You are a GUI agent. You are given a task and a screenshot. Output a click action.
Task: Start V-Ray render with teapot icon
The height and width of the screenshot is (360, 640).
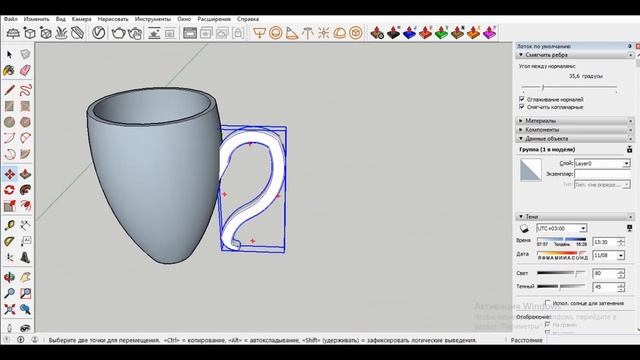point(118,33)
